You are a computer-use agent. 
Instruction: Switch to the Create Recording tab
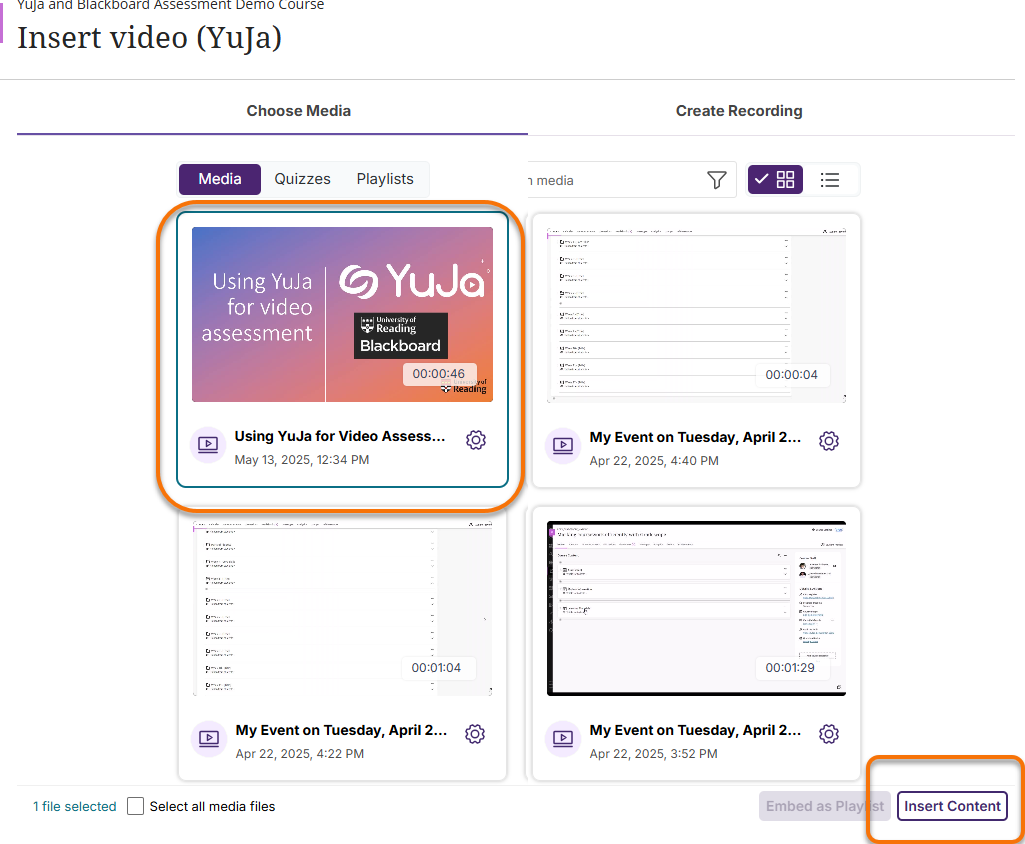coord(739,110)
